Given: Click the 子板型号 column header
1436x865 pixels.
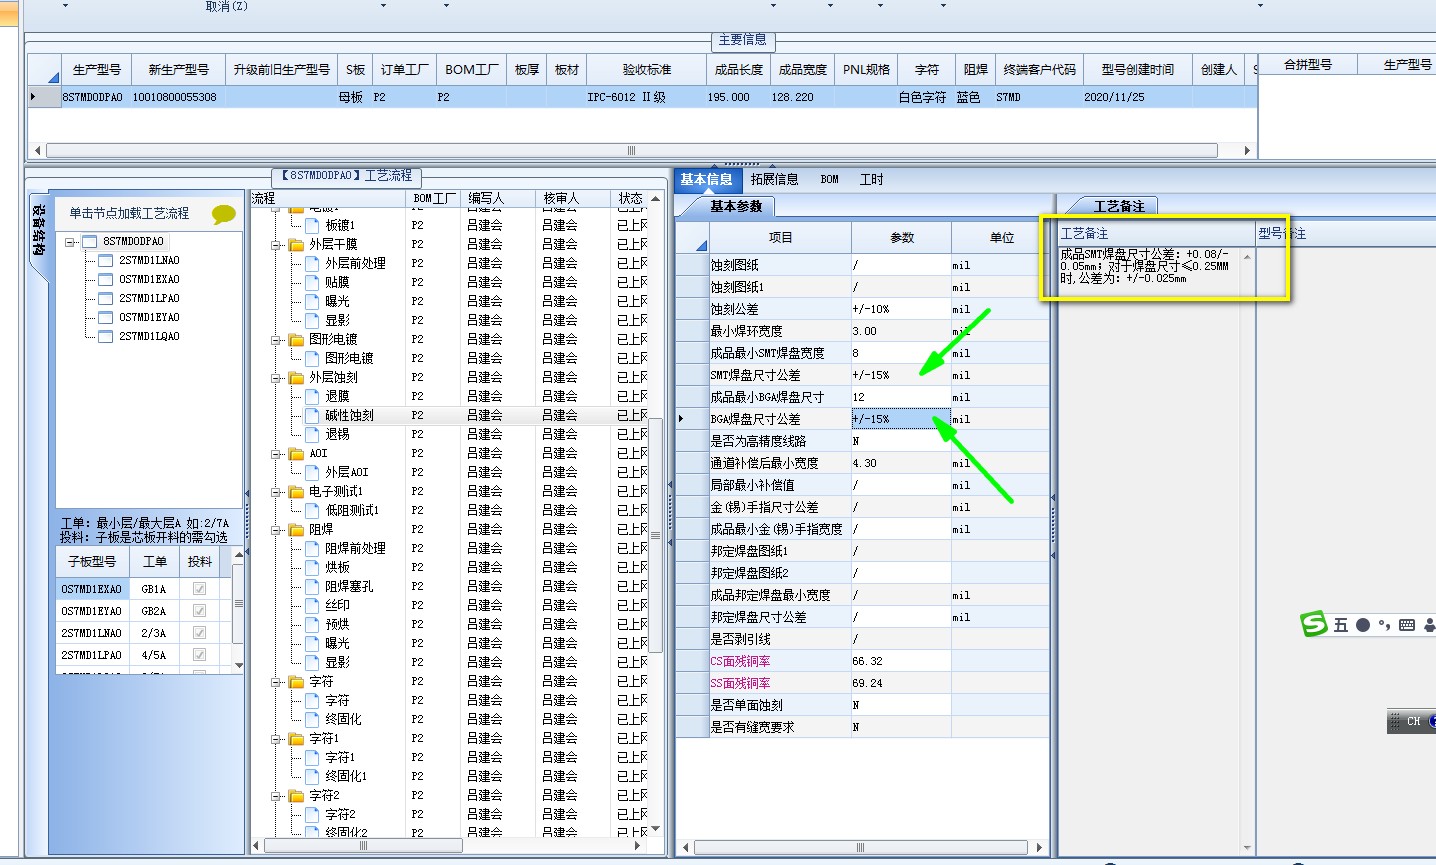Looking at the screenshot, I should [x=92, y=561].
